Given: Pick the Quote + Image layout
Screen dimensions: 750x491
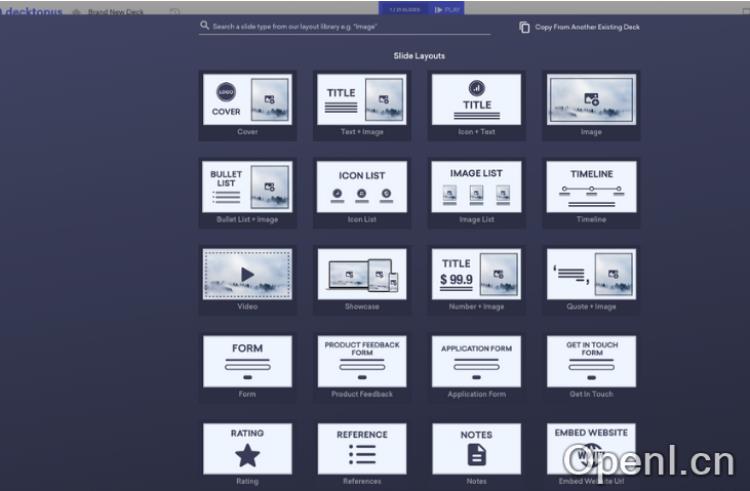Looking at the screenshot, I should click(591, 274).
